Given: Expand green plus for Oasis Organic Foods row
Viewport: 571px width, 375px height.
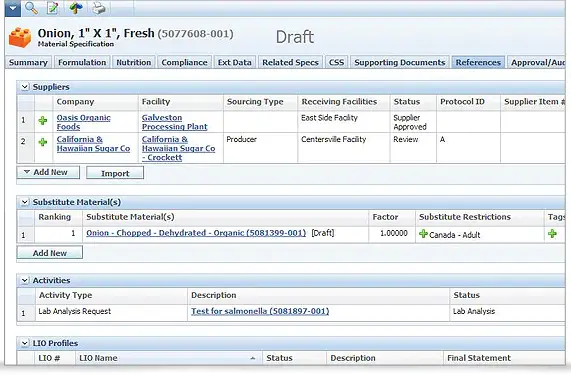Looking at the screenshot, I should click(x=43, y=121).
